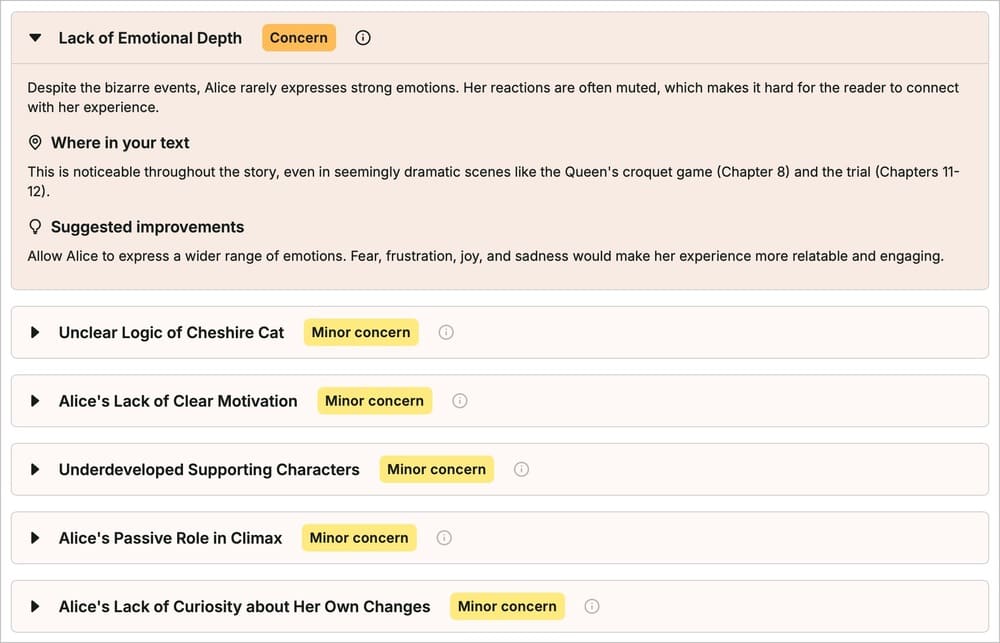1000x643 pixels.
Task: Expand Alice's Lack of Curiosity about Her Own Changes
Action: tap(36, 606)
